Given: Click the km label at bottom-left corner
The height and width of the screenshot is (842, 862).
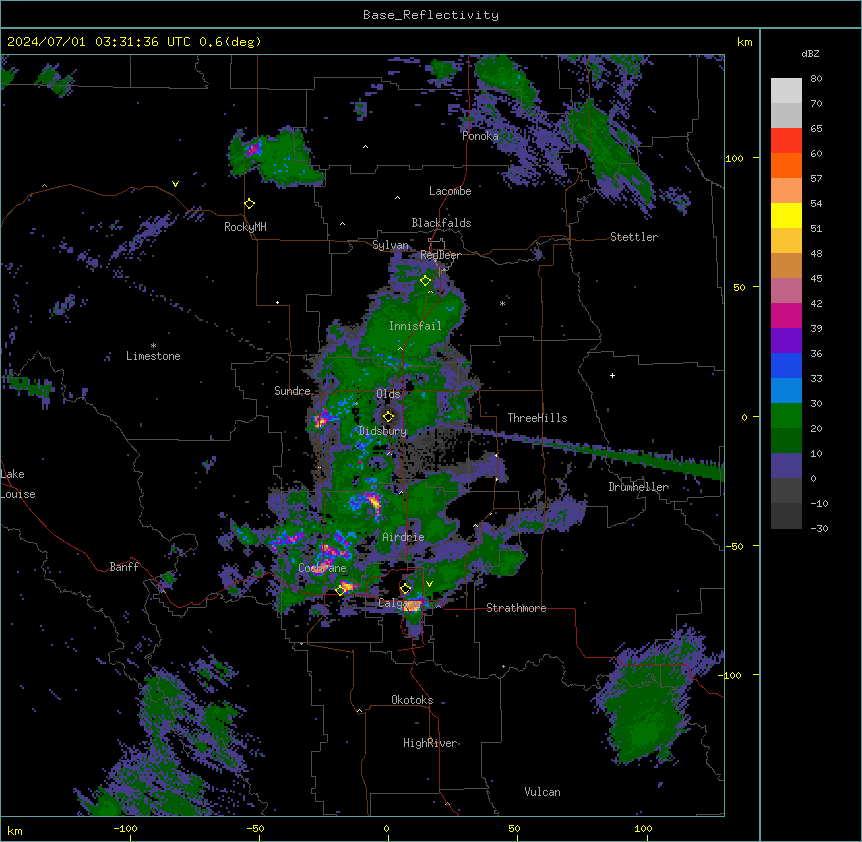Looking at the screenshot, I should [x=15, y=831].
